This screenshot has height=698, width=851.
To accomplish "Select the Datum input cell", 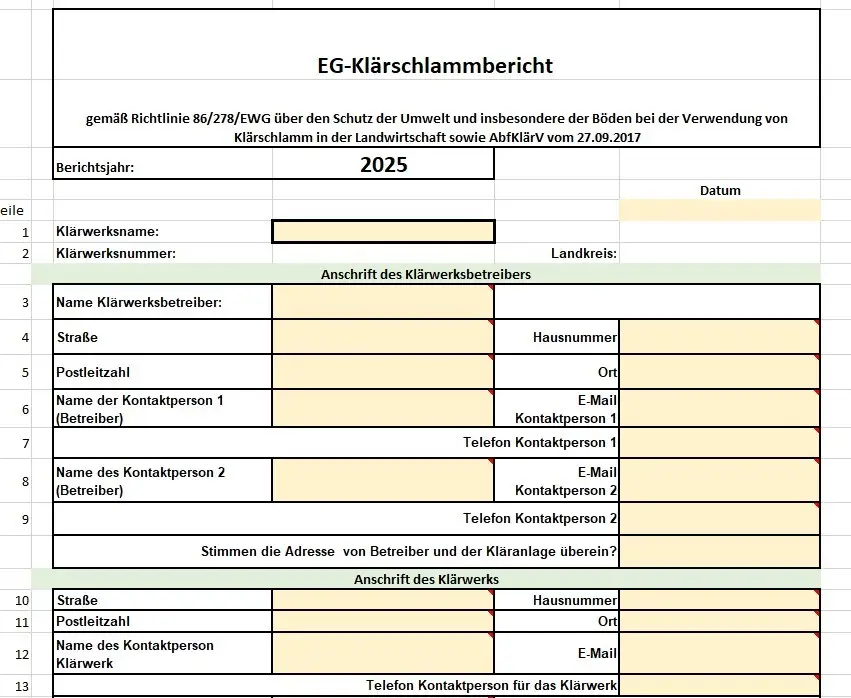I will tap(719, 210).
